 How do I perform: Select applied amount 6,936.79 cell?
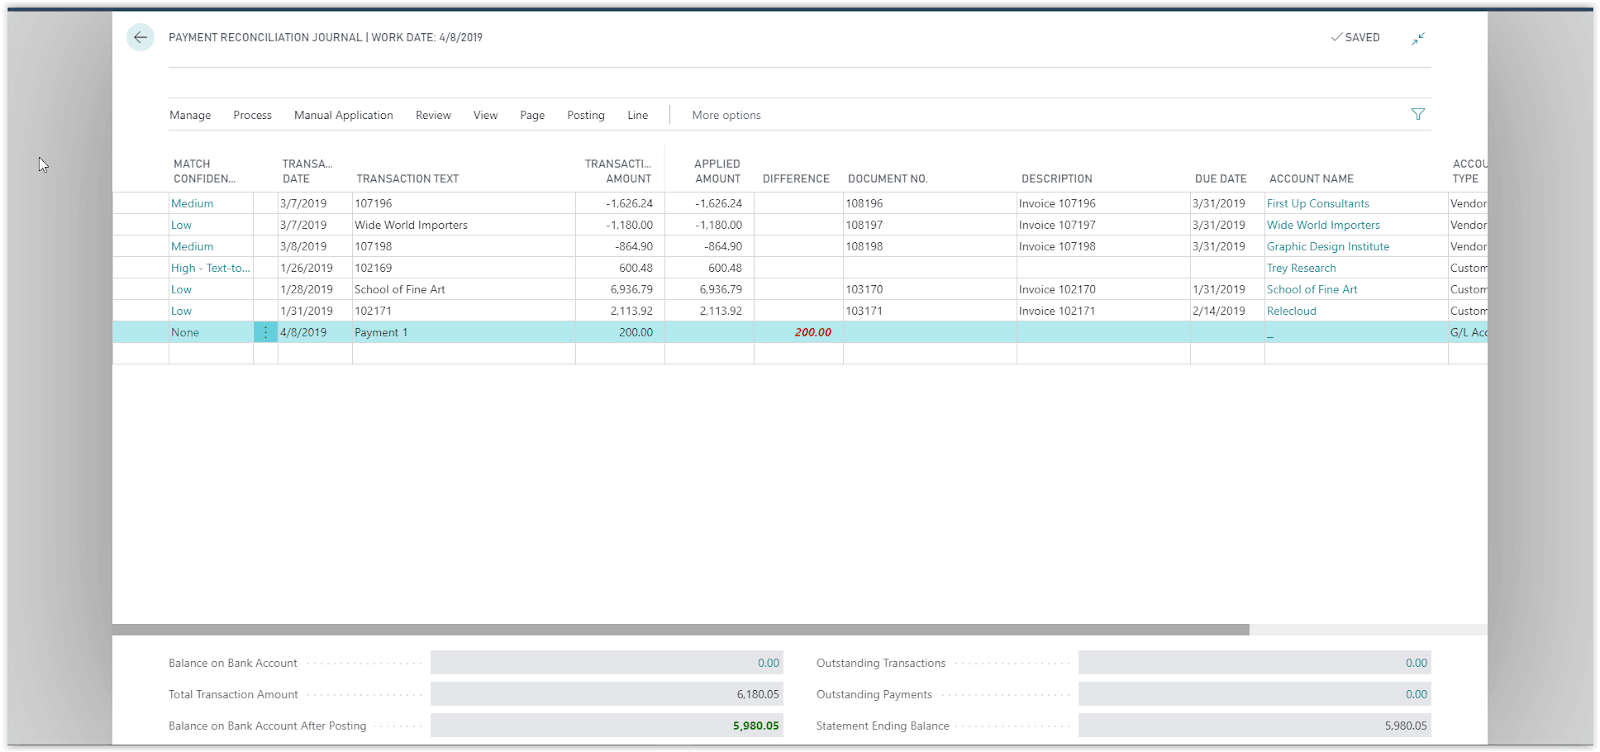710,289
